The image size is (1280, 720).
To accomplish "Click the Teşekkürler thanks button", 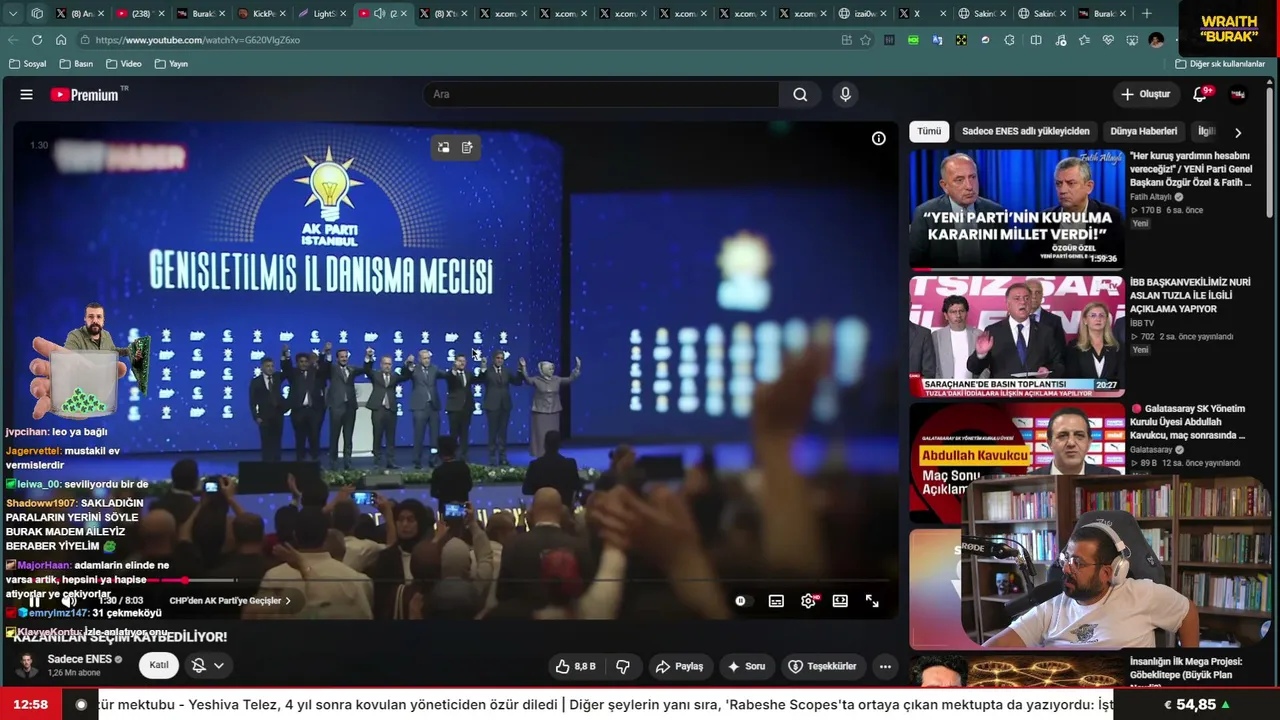I will (822, 666).
